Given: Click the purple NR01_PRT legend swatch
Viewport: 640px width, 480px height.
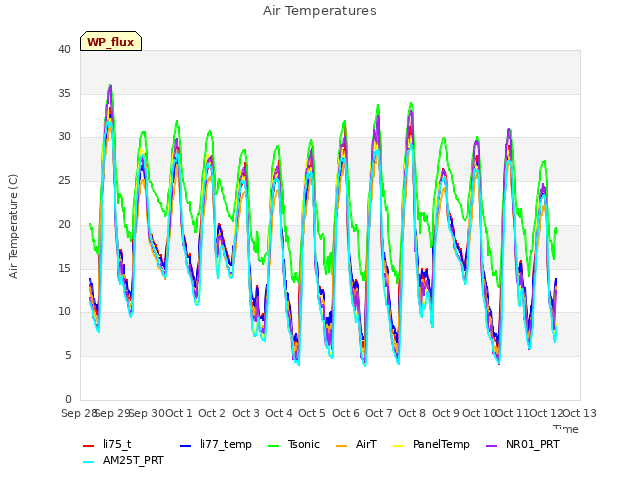Looking at the screenshot, I should coord(492,445).
